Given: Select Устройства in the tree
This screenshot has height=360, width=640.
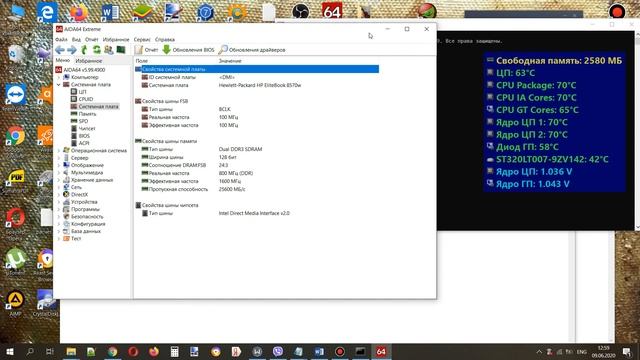Looking at the screenshot, I should pos(80,202).
